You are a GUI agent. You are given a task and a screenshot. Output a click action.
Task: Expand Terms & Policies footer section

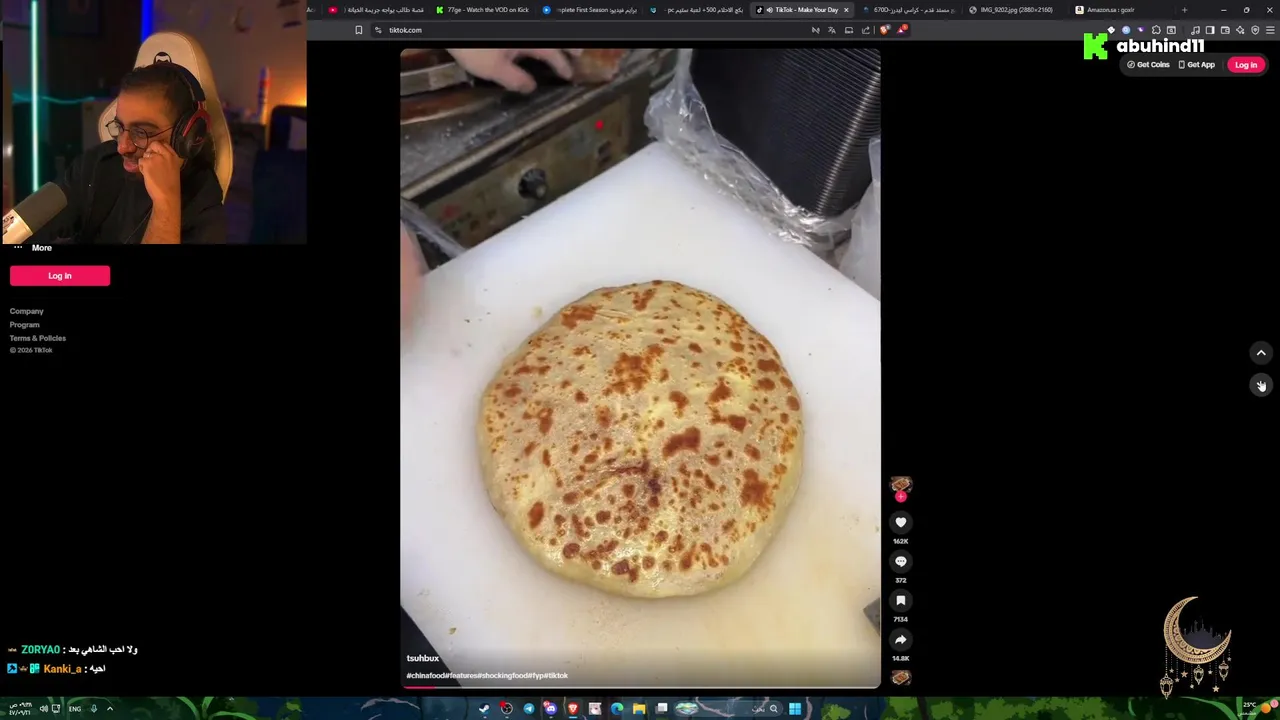tap(38, 338)
